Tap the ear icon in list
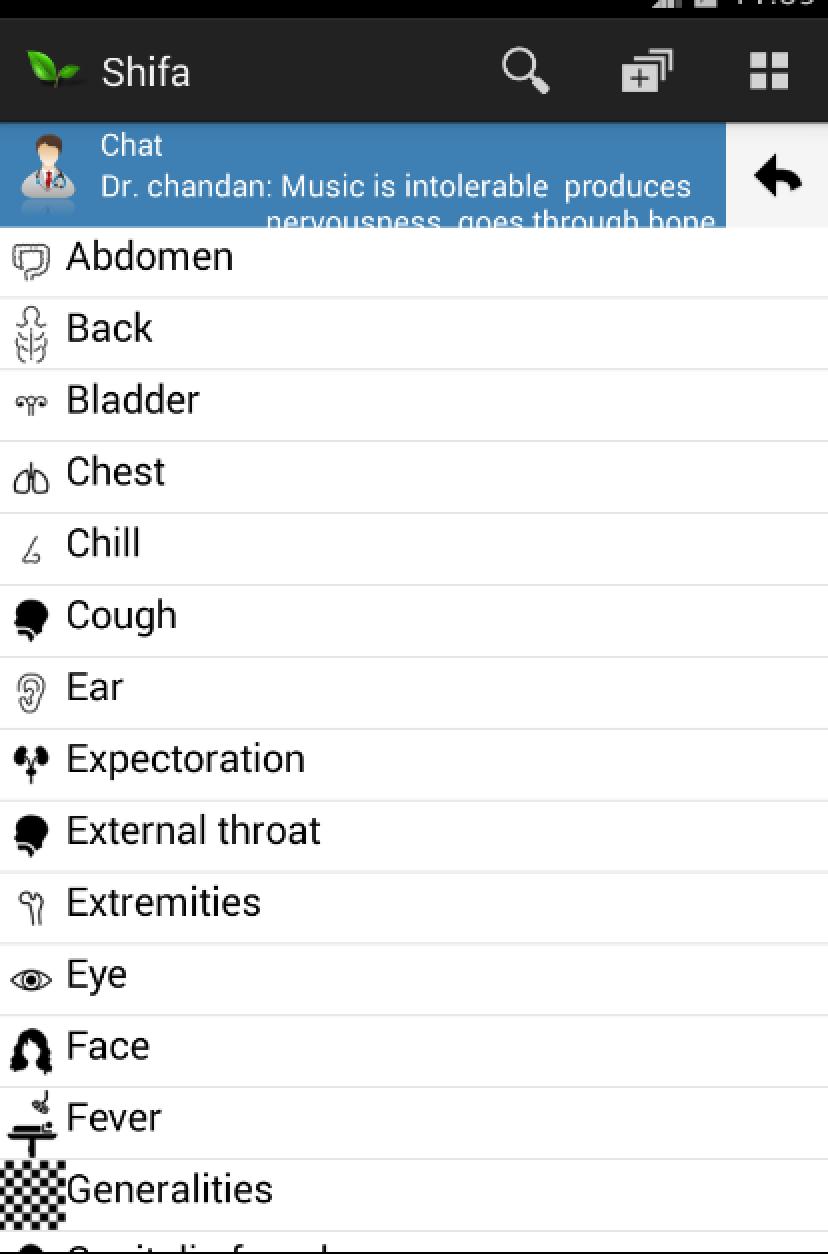 [31, 692]
